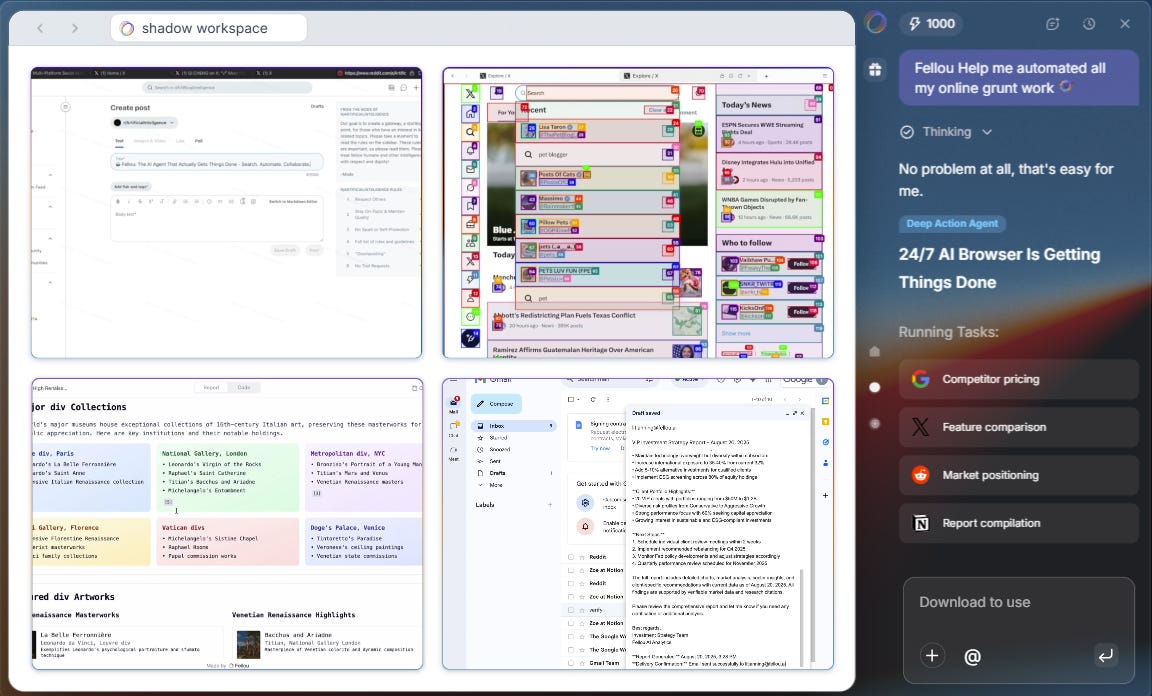Click the shadow workspace address bar

[x=209, y=28]
